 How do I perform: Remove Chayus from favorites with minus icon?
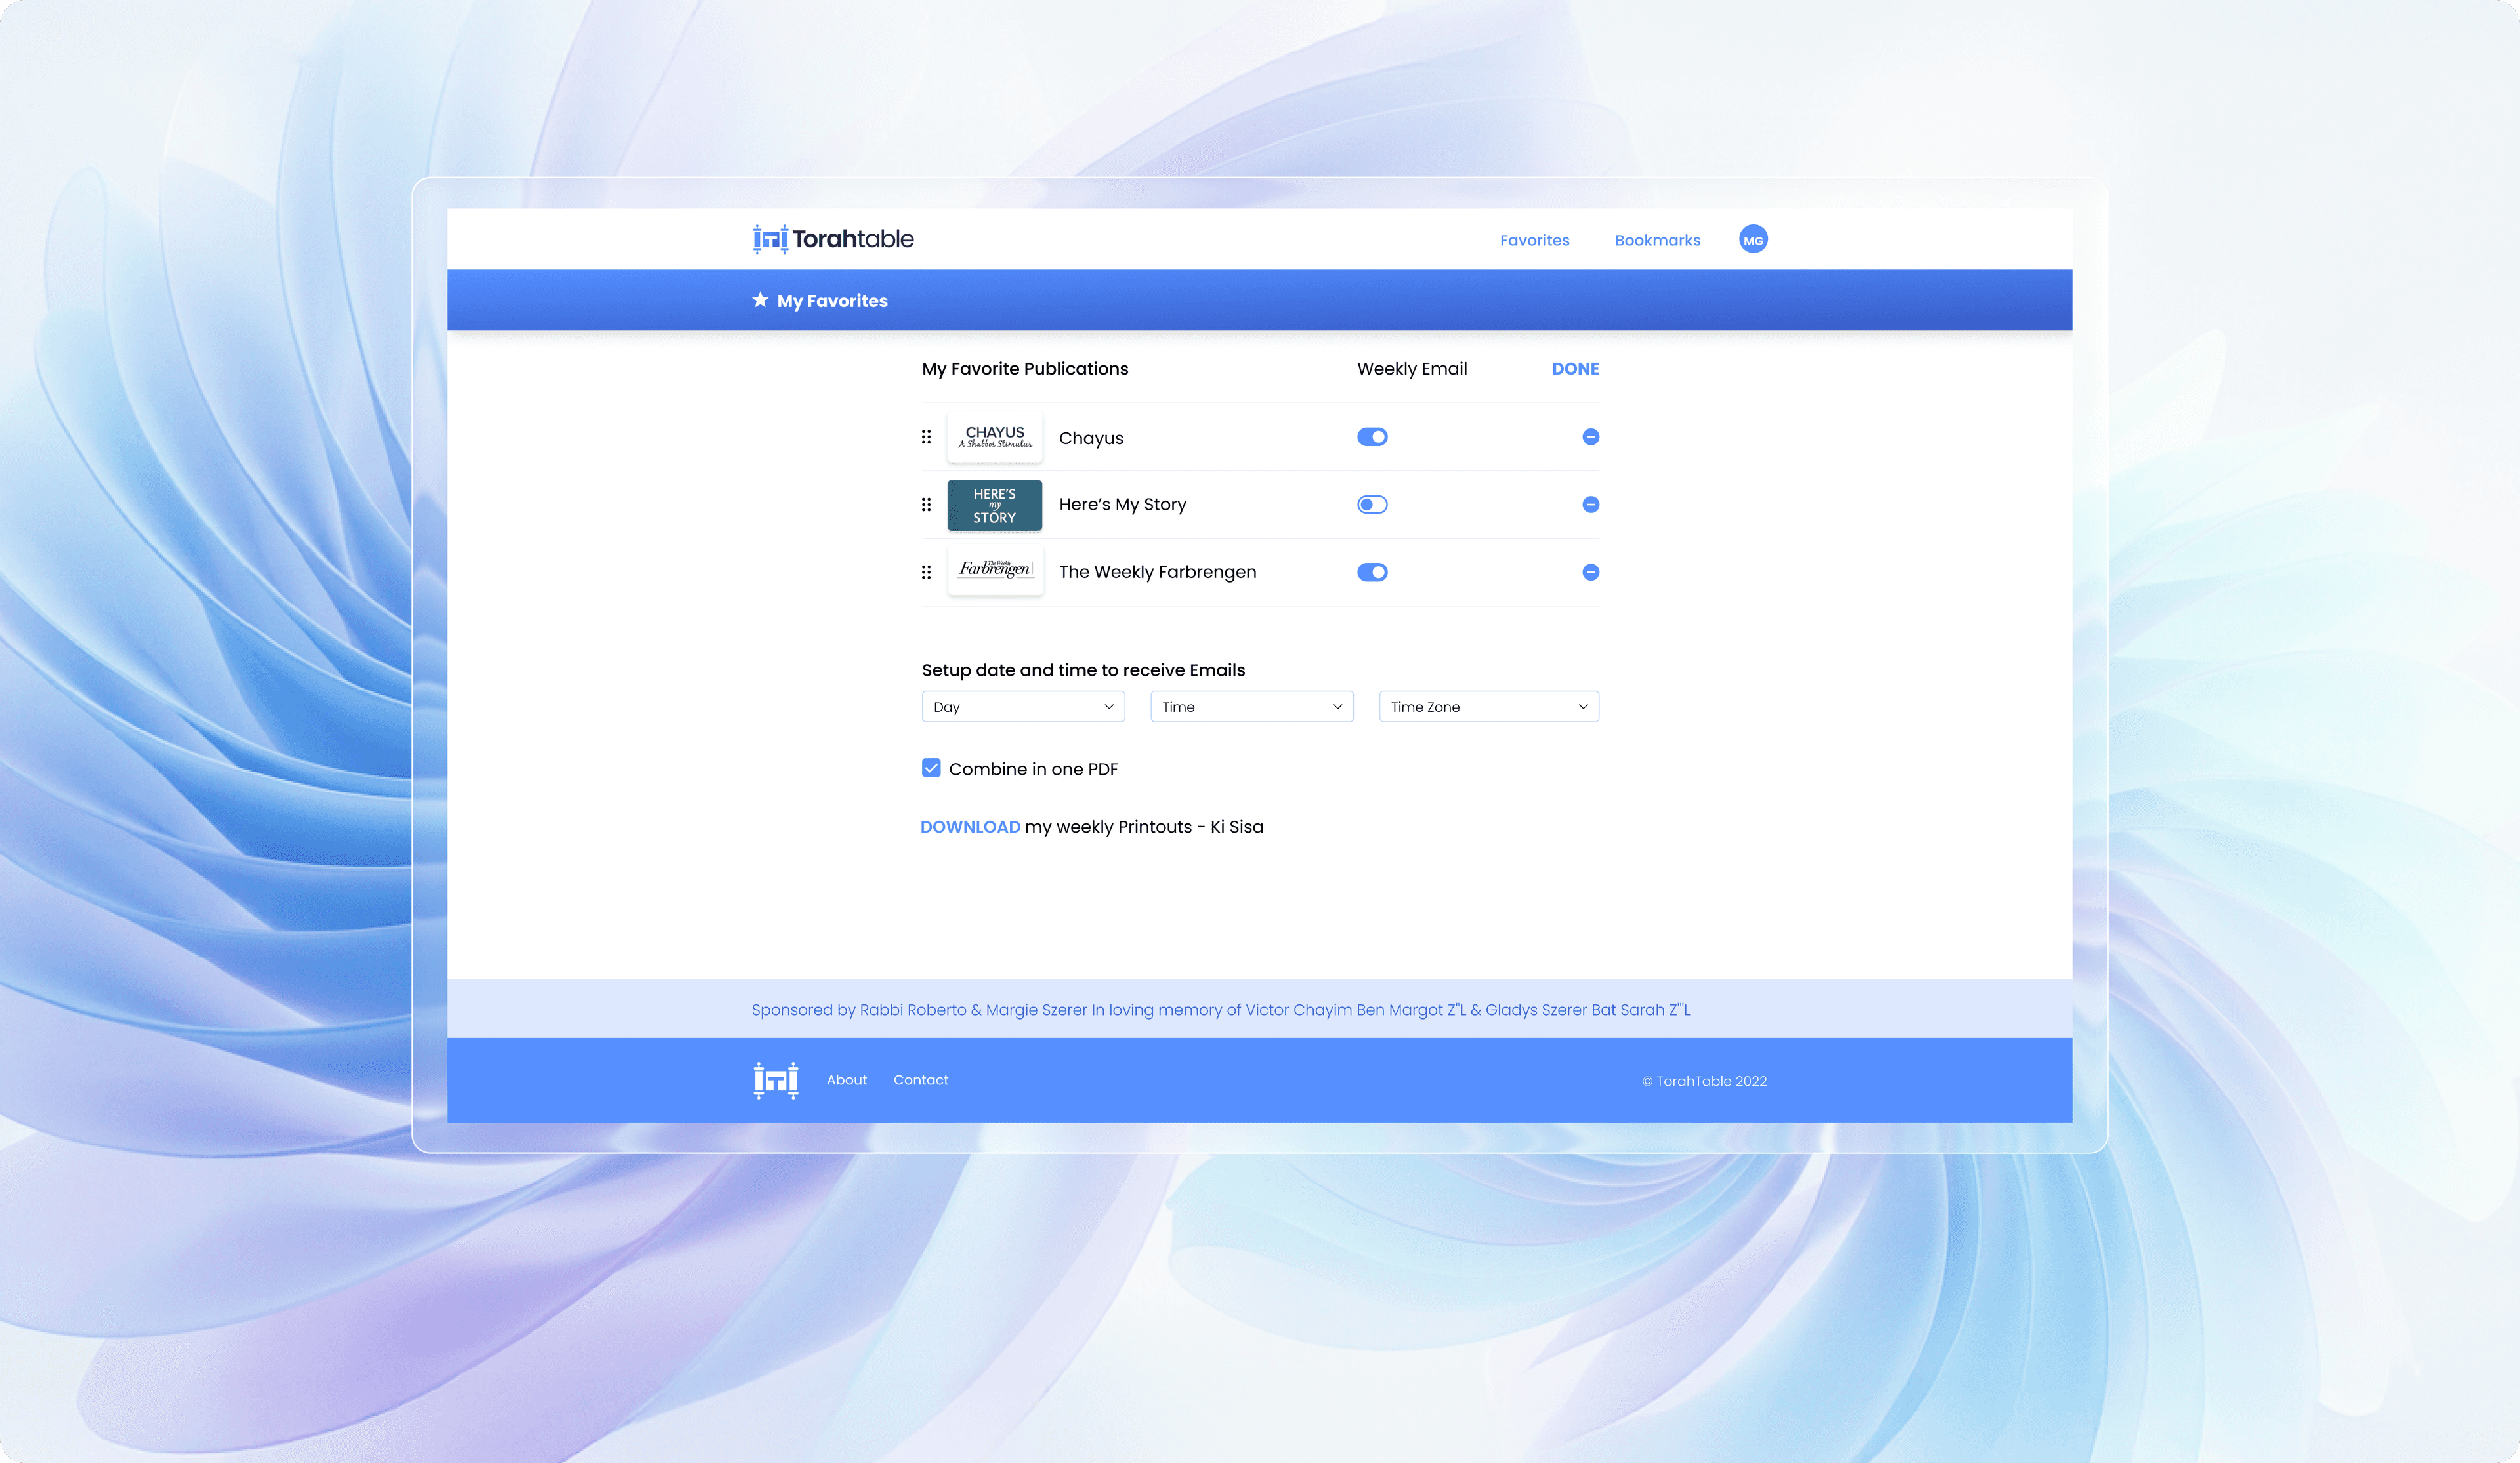click(1590, 437)
